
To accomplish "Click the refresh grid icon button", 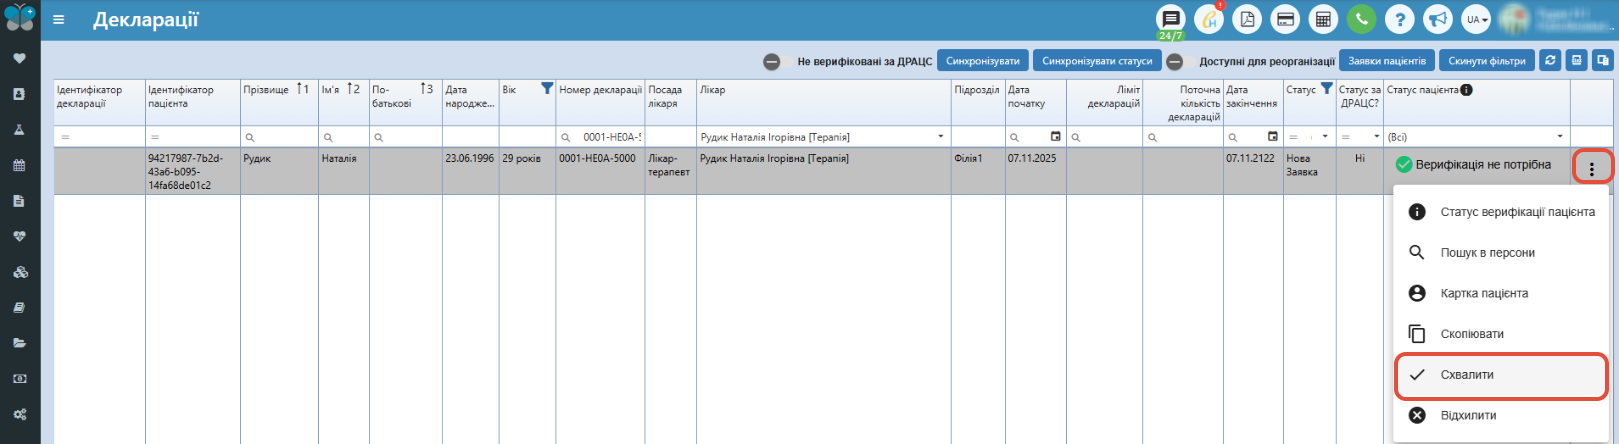I will 1550,61.
